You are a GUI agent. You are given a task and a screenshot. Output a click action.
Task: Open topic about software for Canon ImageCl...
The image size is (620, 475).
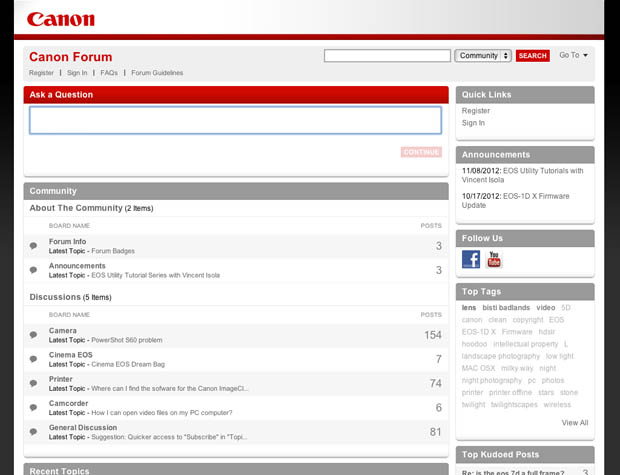pos(170,389)
